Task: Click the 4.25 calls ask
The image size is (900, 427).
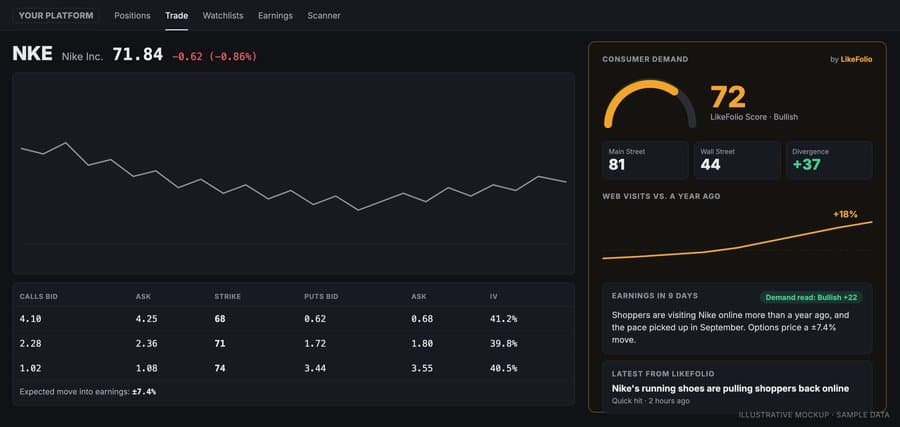Action: click(x=146, y=319)
